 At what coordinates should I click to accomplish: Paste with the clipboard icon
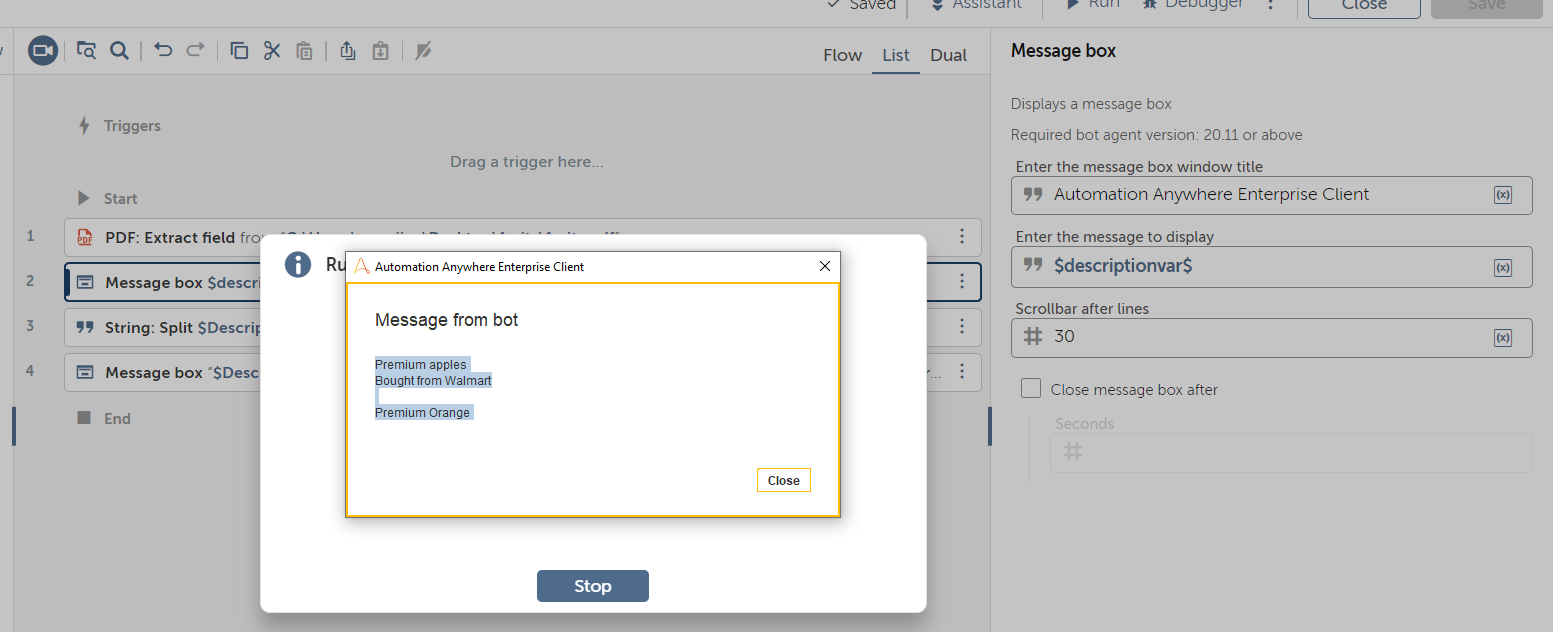tap(305, 51)
